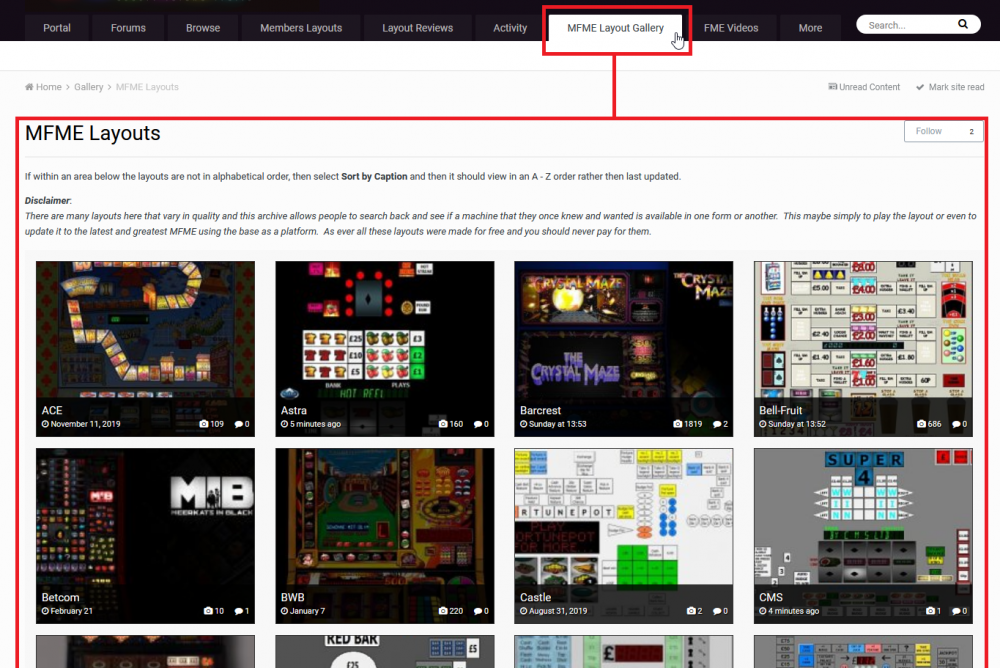Click the Home breadcrumb house icon
The height and width of the screenshot is (668, 1000).
coord(29,87)
